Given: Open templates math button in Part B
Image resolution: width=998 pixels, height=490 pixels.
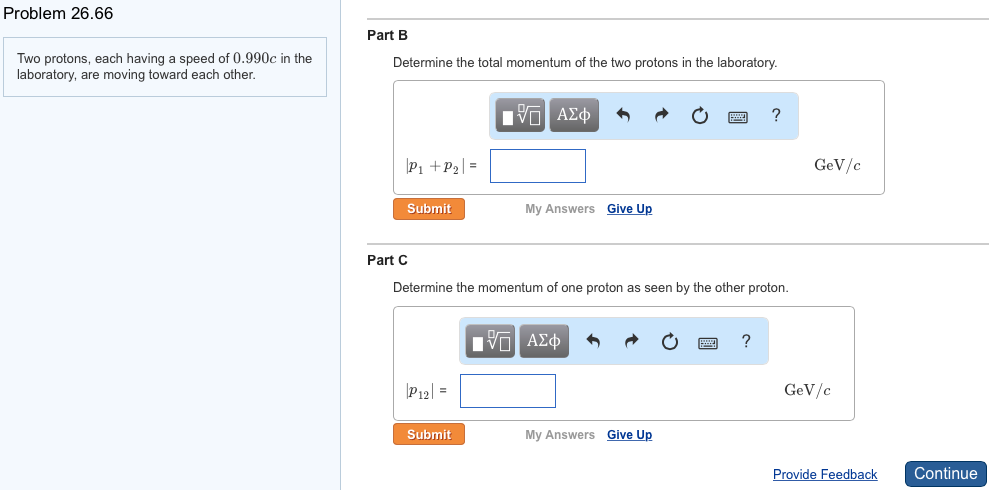Looking at the screenshot, I should pyautogui.click(x=520, y=115).
